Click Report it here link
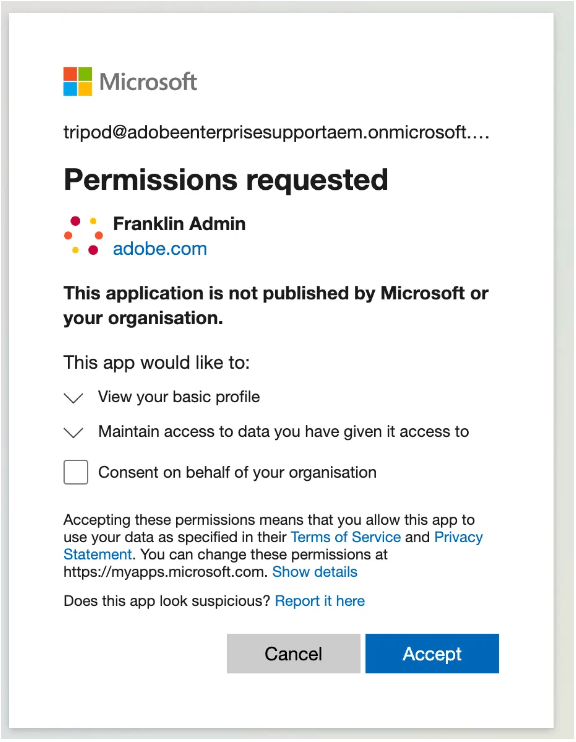 320,601
